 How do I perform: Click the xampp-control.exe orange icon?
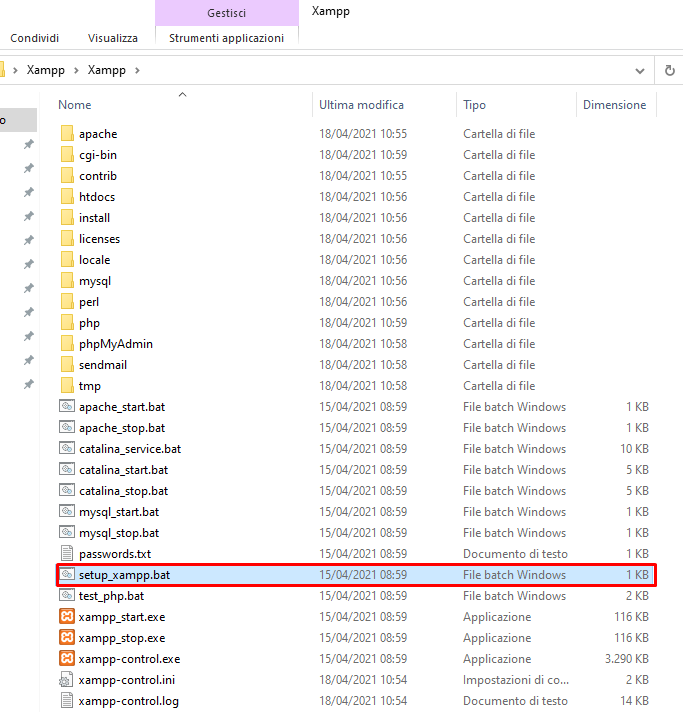67,658
